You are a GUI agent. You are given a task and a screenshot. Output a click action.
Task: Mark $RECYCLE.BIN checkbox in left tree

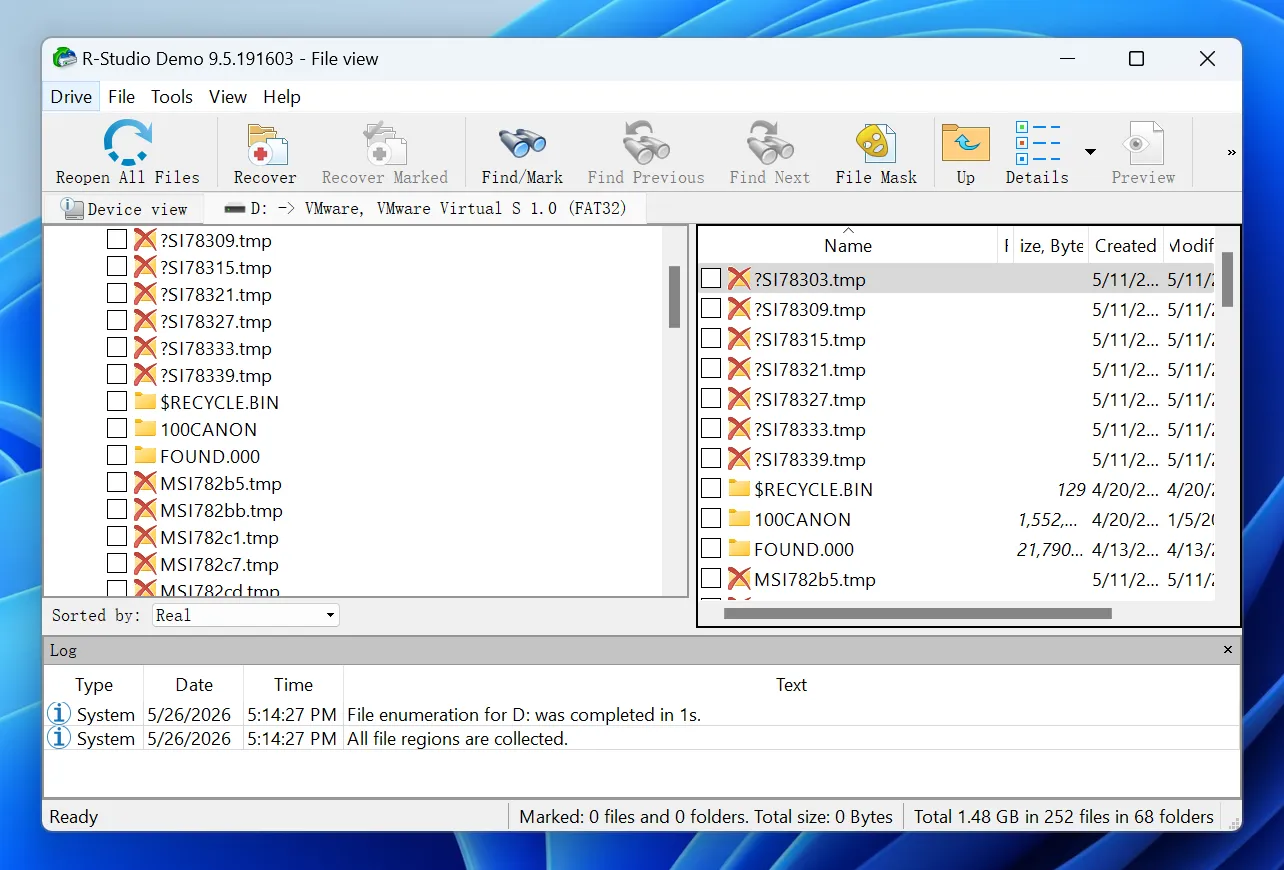[117, 402]
